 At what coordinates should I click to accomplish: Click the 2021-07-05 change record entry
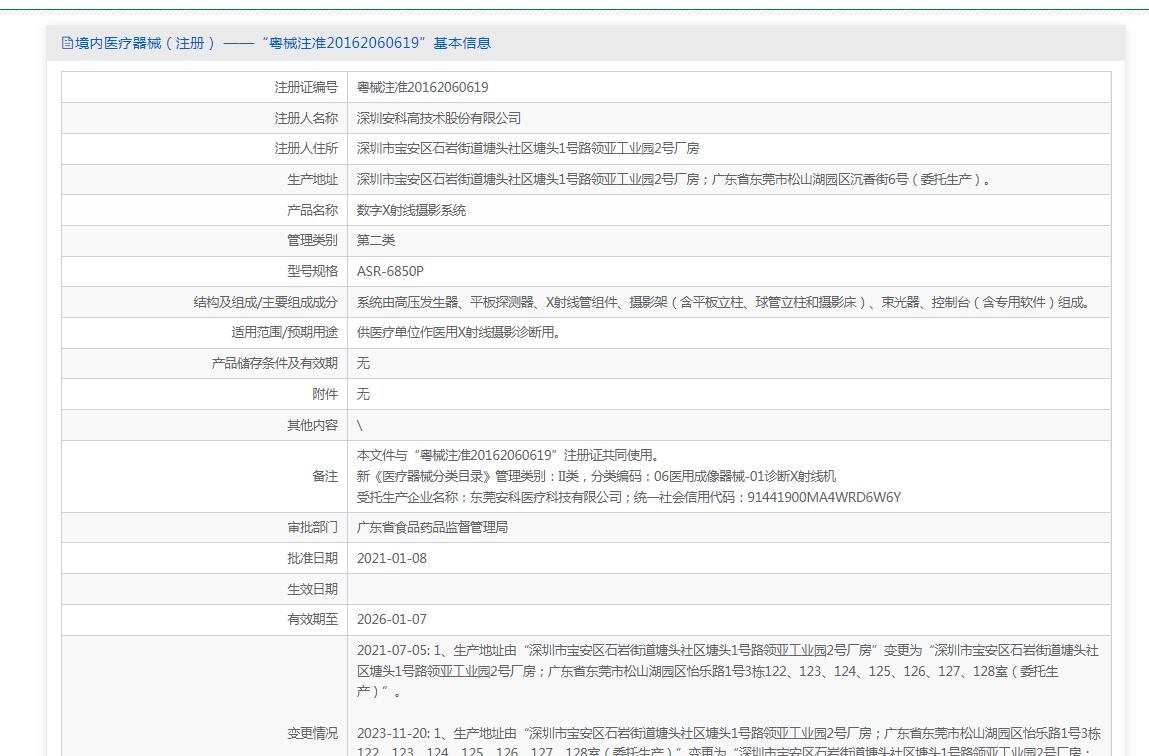coord(727,670)
